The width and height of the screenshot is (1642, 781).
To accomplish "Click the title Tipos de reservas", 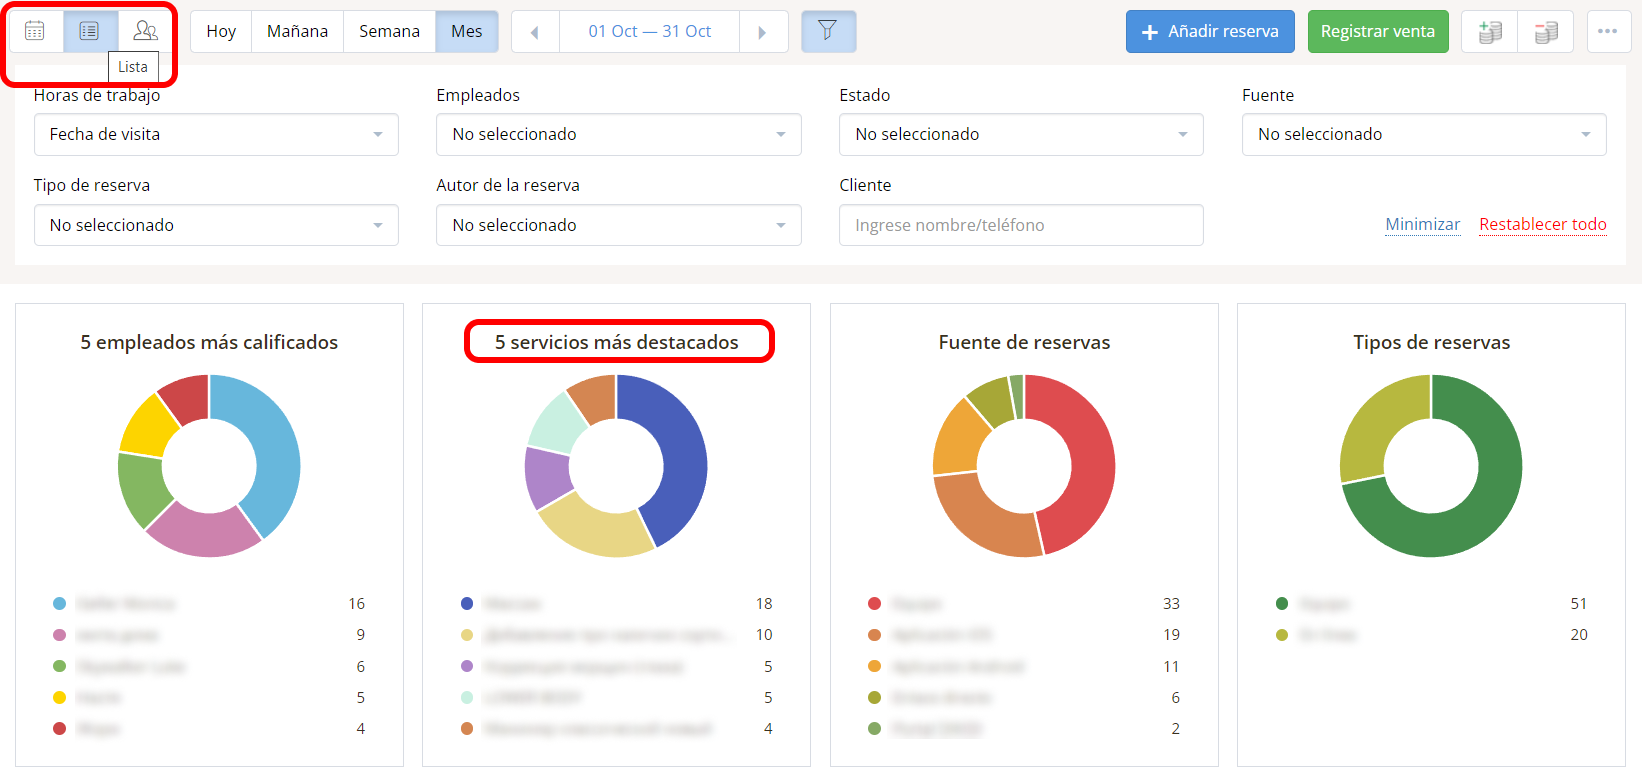I will [1432, 342].
